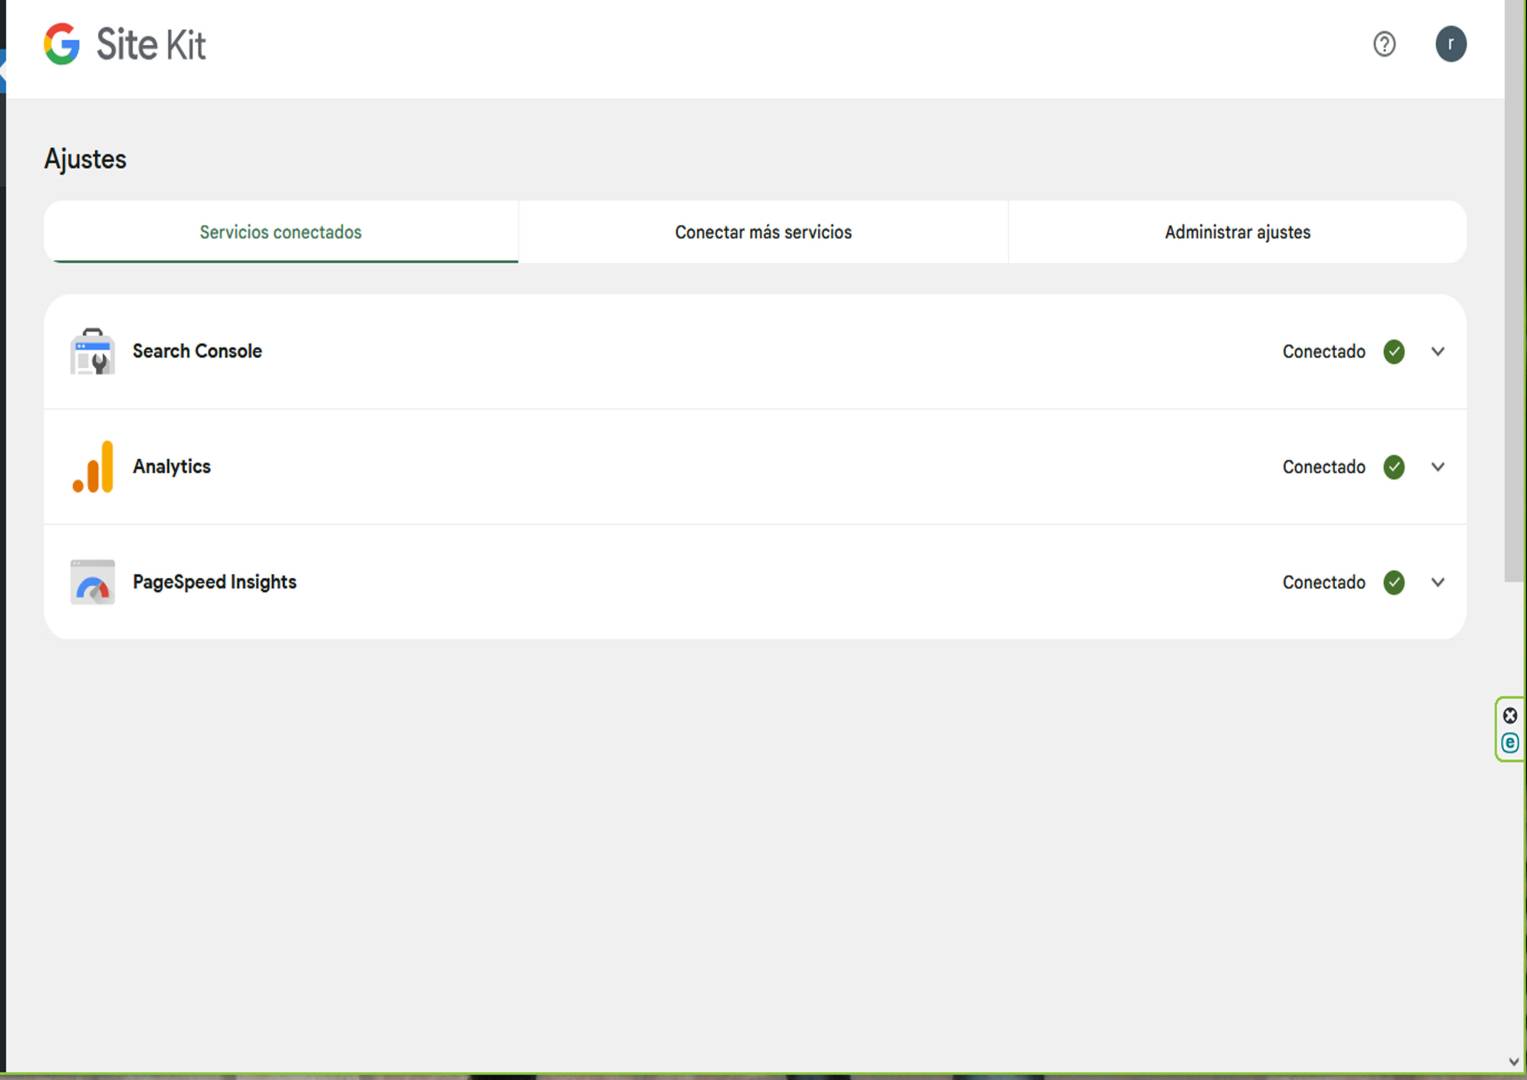The width and height of the screenshot is (1527, 1080).
Task: Click the teal e icon on side widget
Action: (1510, 743)
